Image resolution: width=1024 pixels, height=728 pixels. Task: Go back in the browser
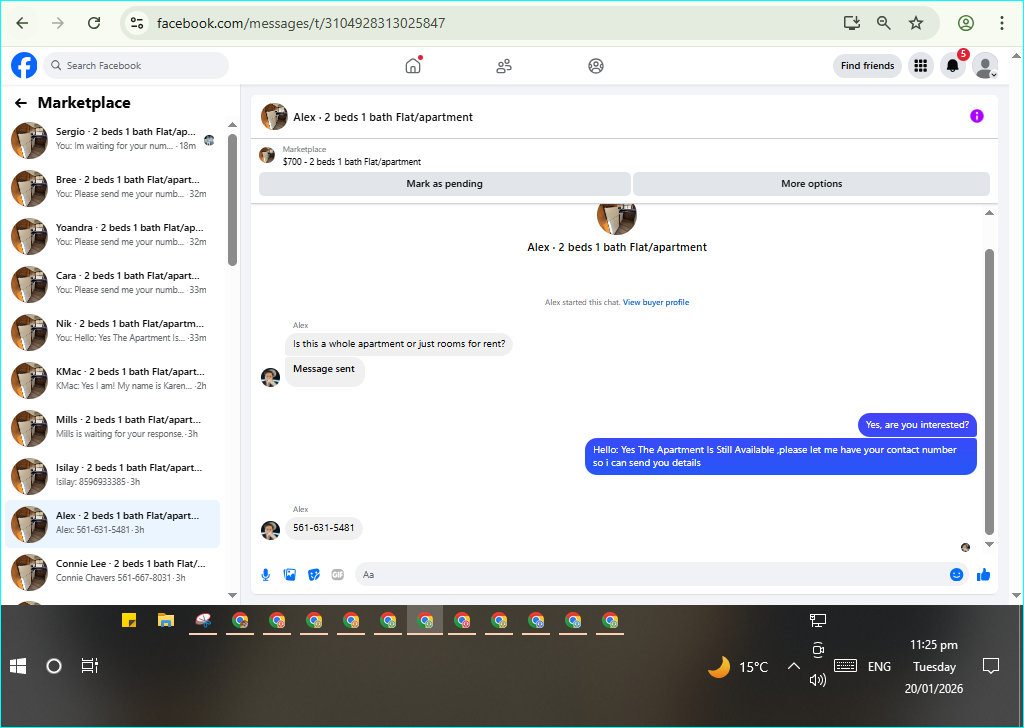tap(22, 23)
